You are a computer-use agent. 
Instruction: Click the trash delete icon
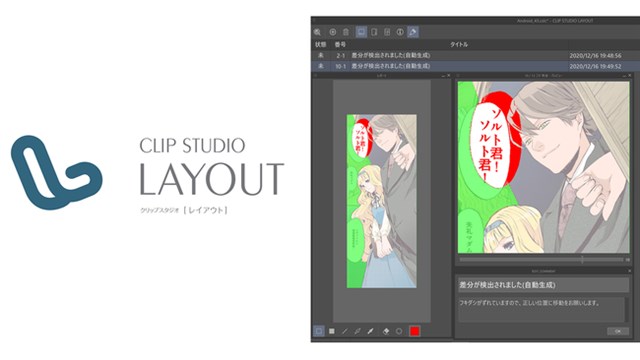(346, 32)
